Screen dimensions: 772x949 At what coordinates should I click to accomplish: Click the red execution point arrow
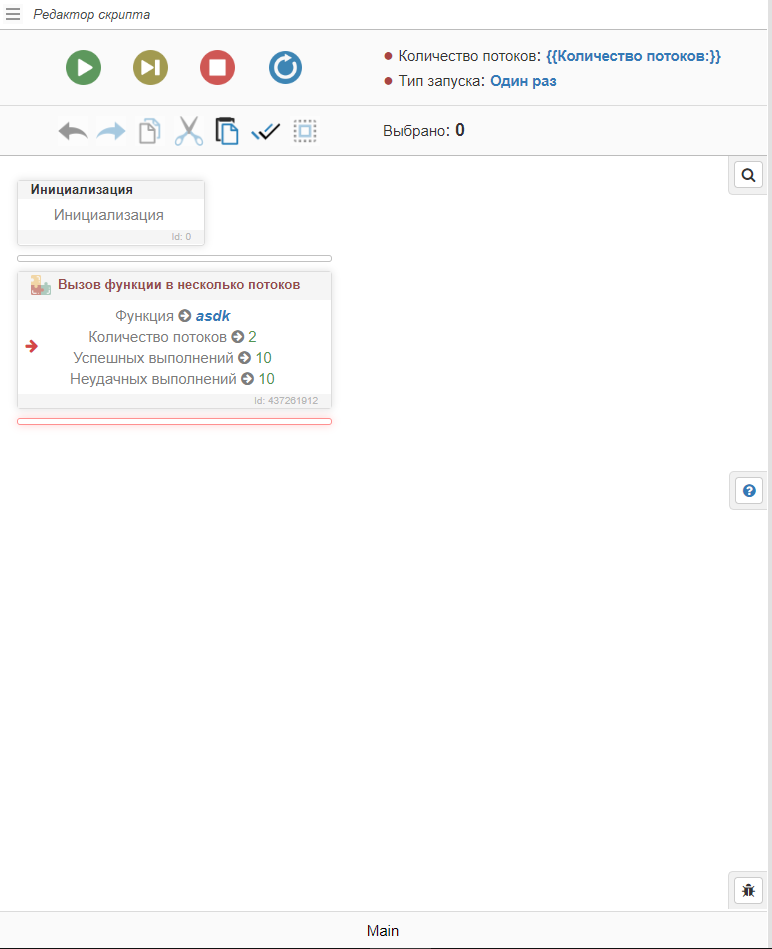coord(31,346)
